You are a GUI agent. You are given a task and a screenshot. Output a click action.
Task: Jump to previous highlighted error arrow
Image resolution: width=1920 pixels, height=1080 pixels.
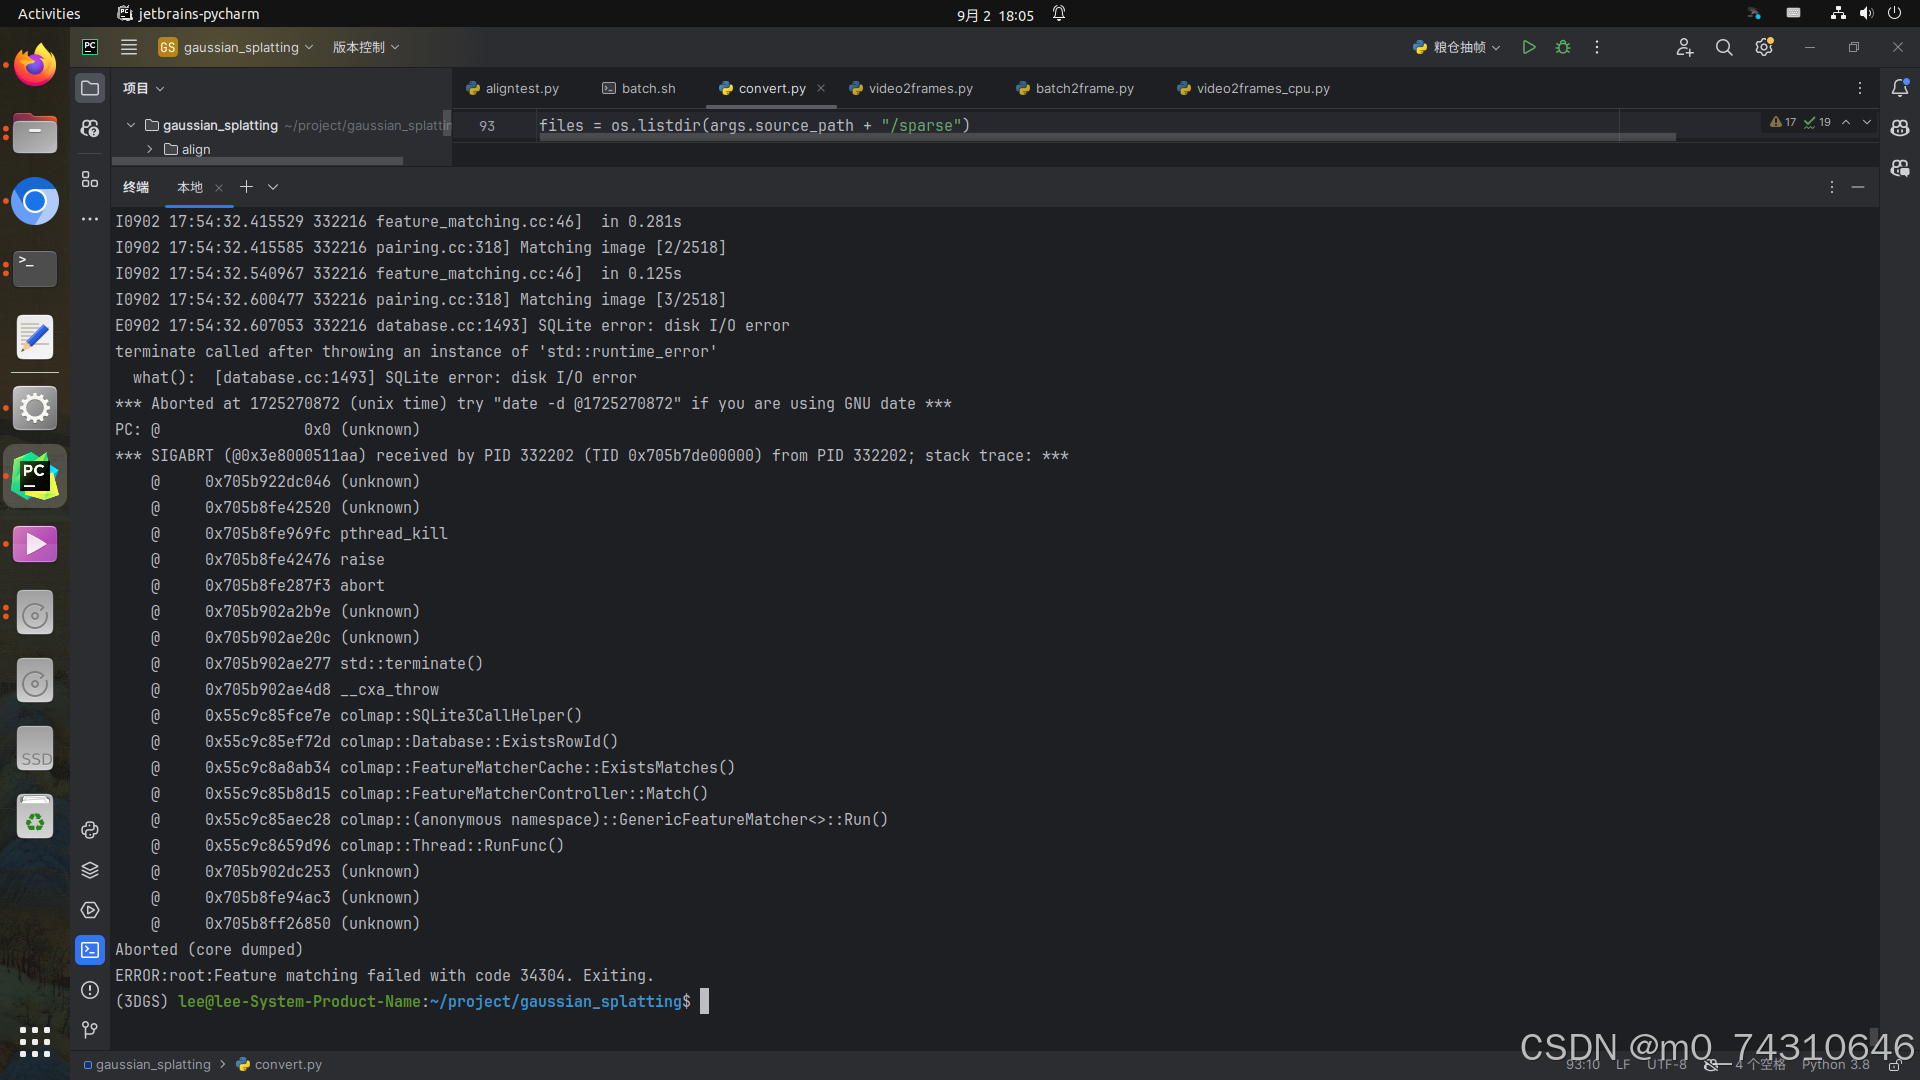pyautogui.click(x=1846, y=122)
